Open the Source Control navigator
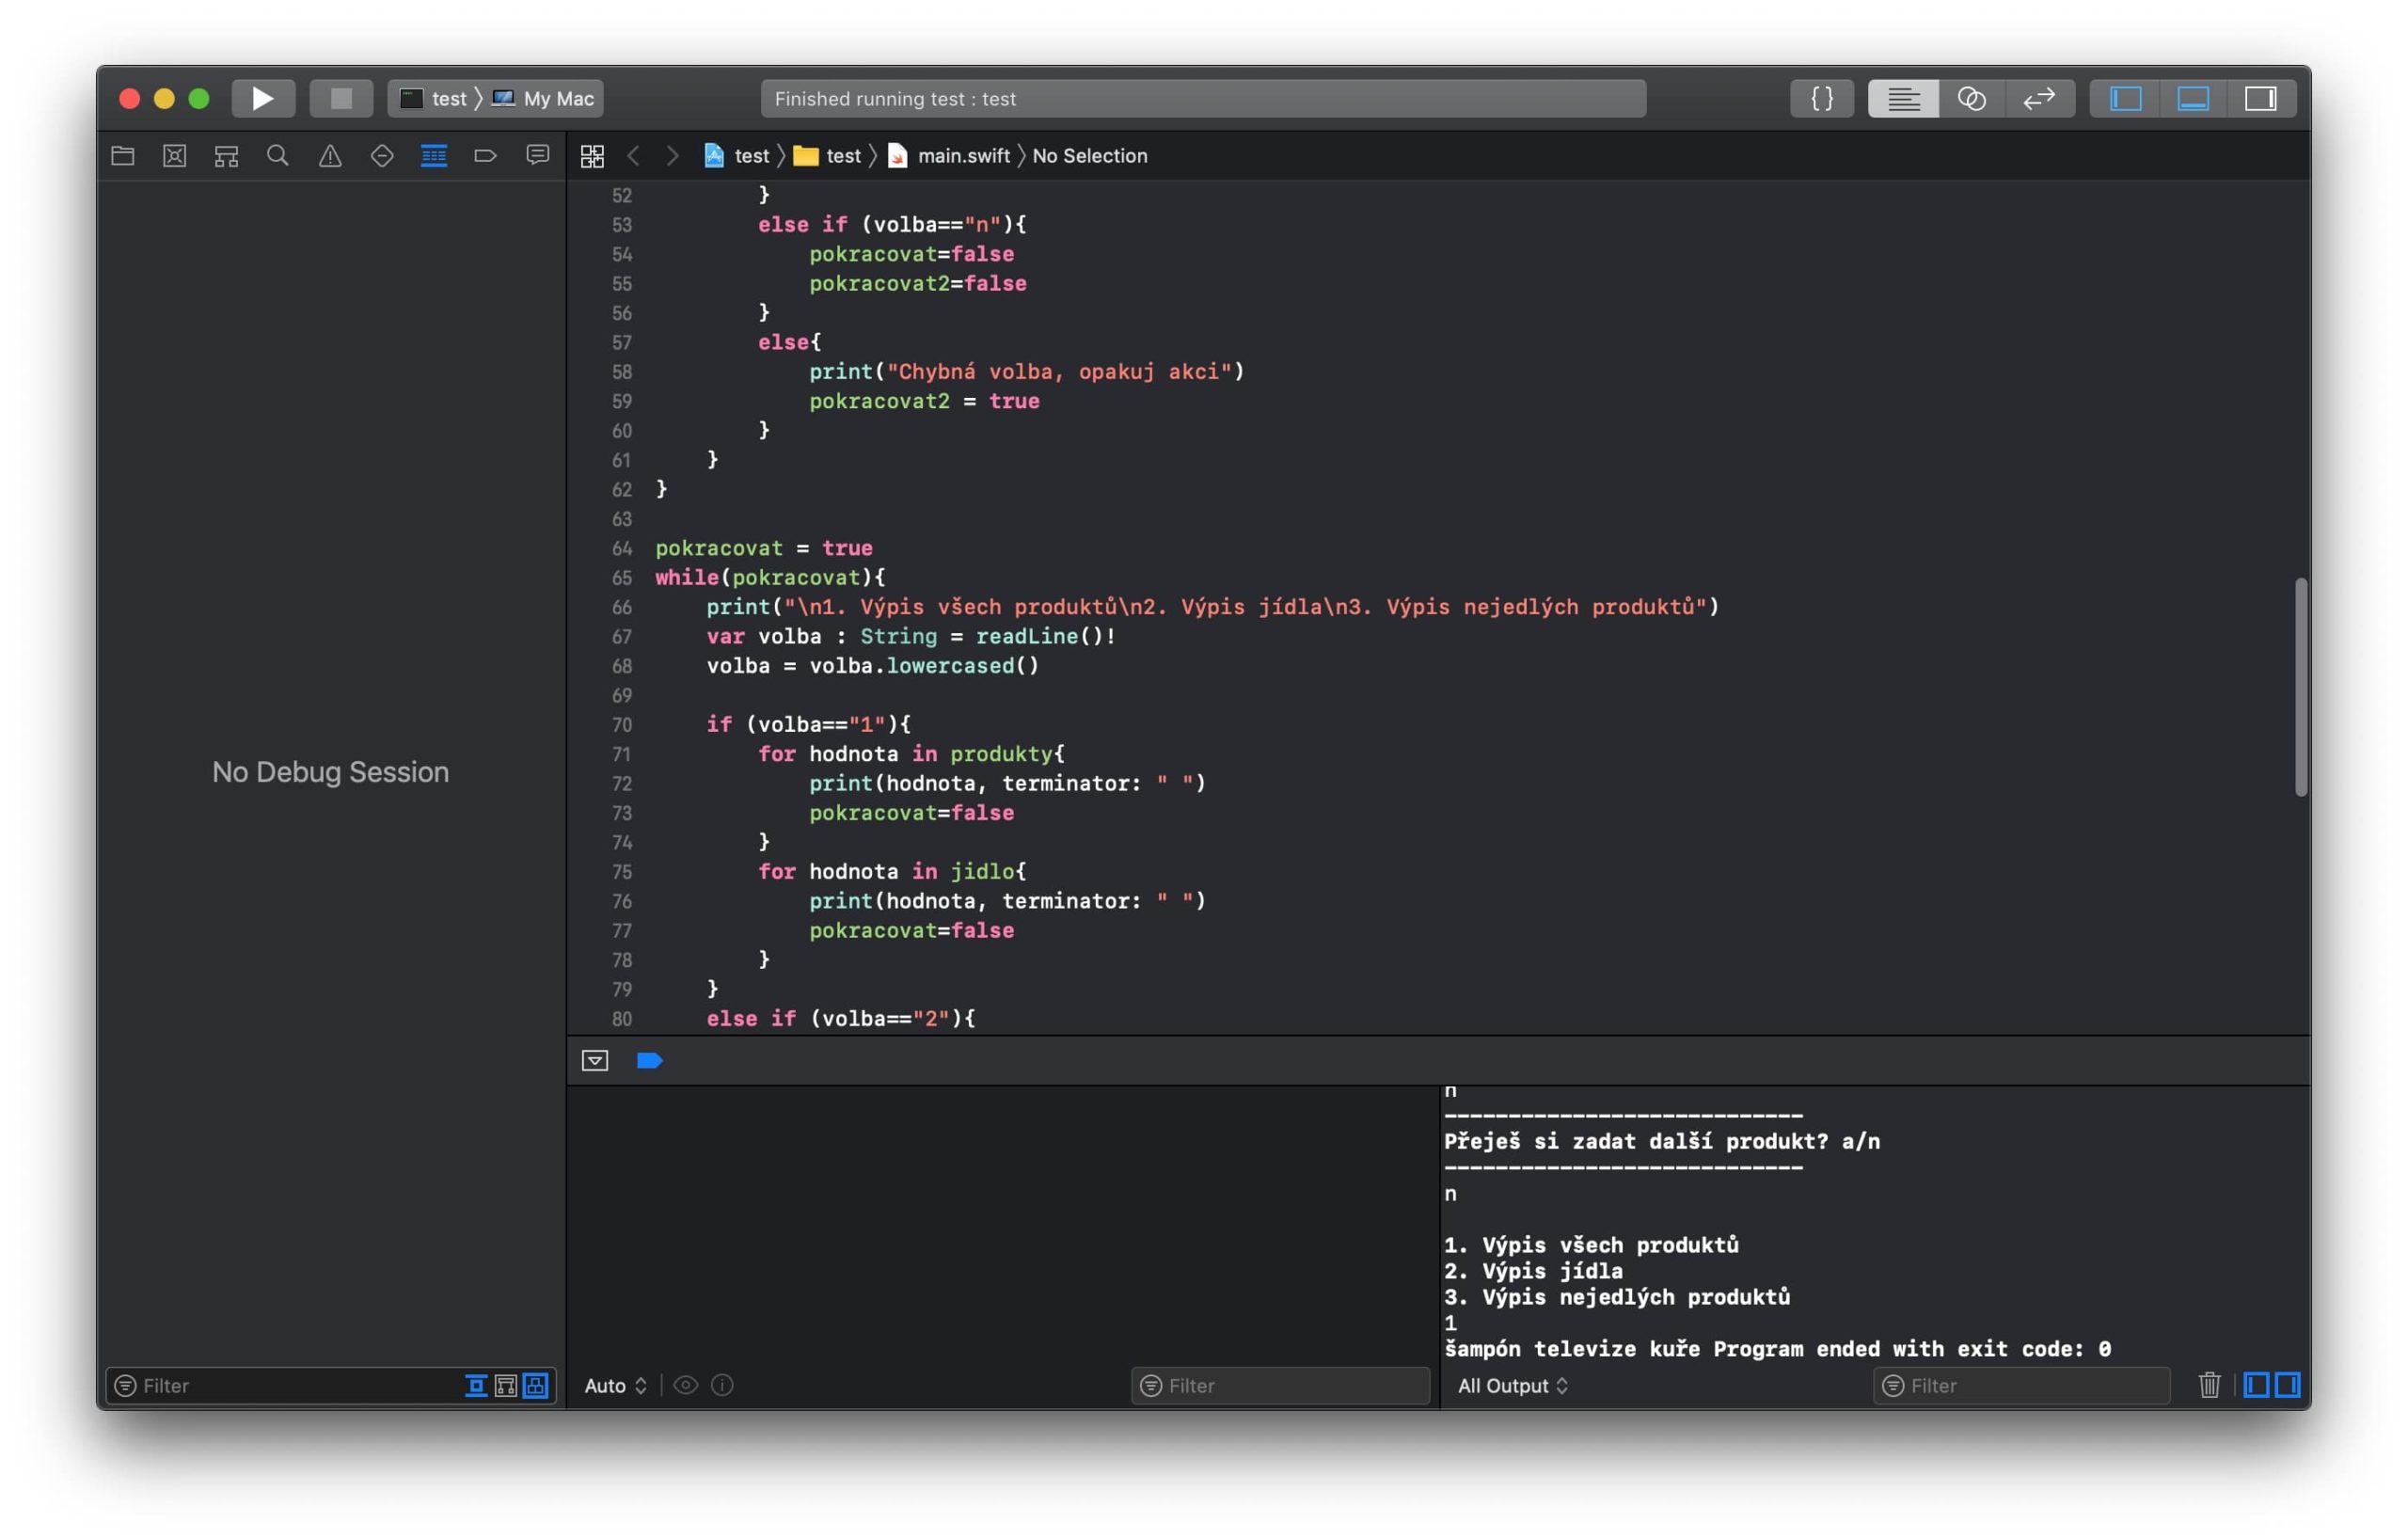Image resolution: width=2408 pixels, height=1538 pixels. (175, 155)
